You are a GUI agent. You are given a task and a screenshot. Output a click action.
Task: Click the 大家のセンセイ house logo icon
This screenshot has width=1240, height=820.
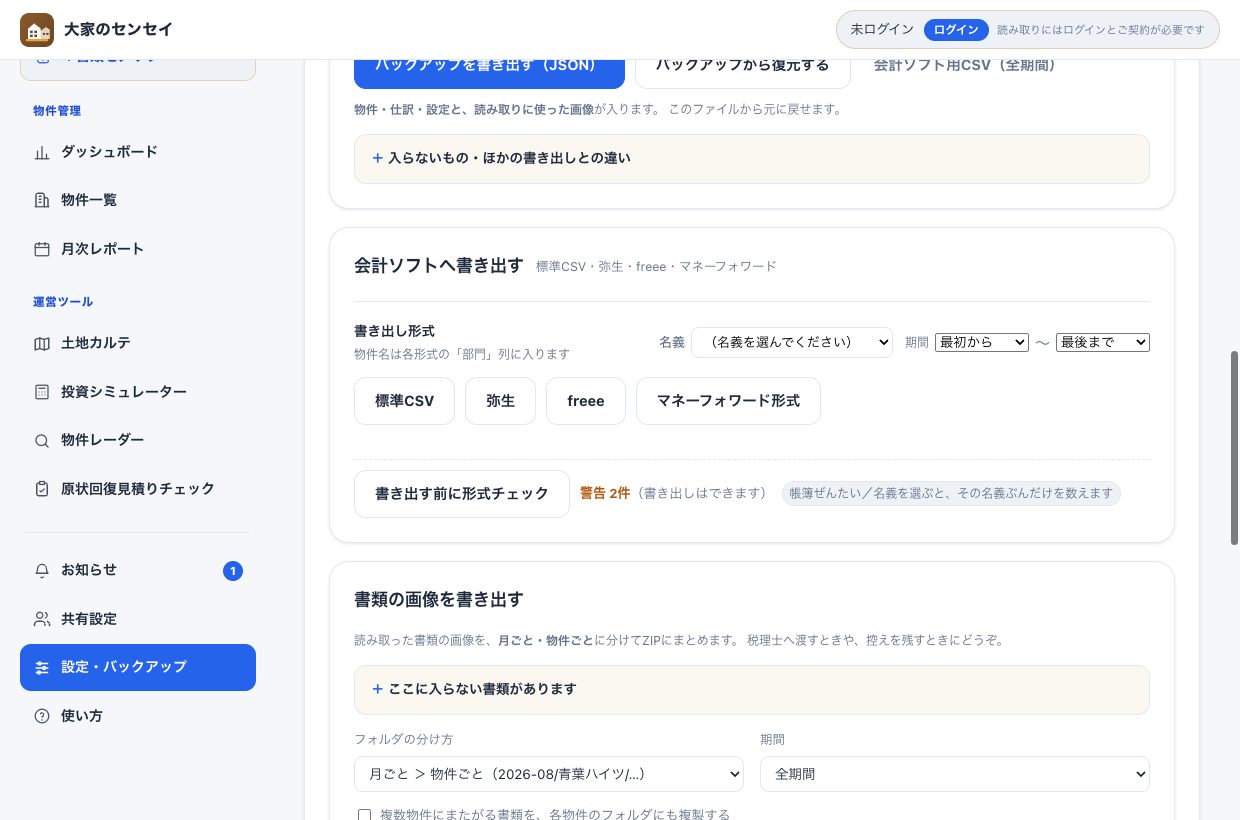click(37, 30)
